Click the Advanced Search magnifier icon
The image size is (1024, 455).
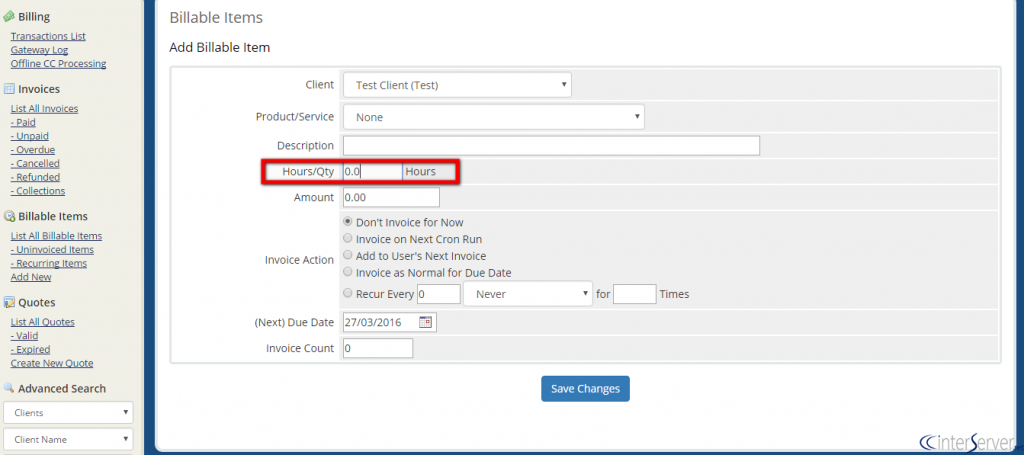point(9,388)
